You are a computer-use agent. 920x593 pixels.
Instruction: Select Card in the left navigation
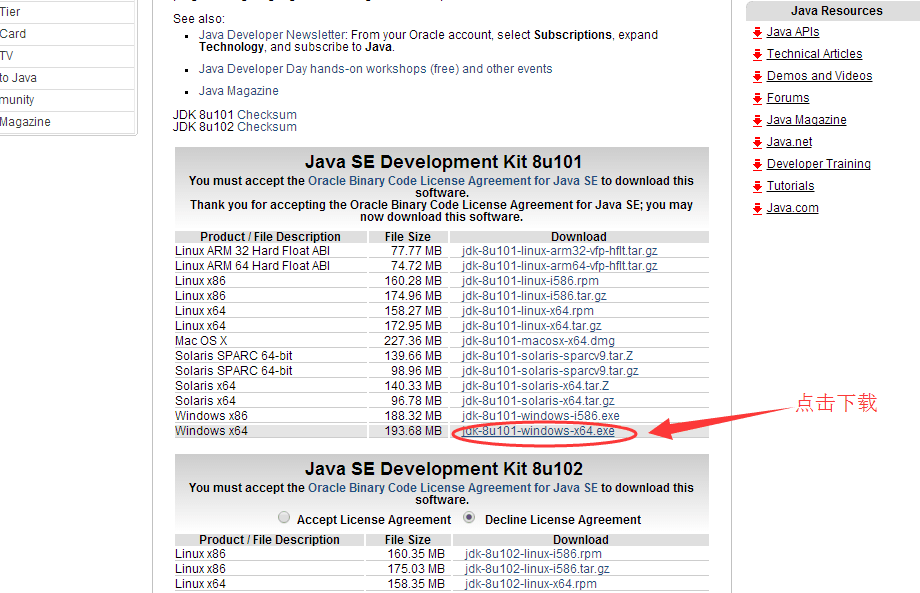[13, 33]
